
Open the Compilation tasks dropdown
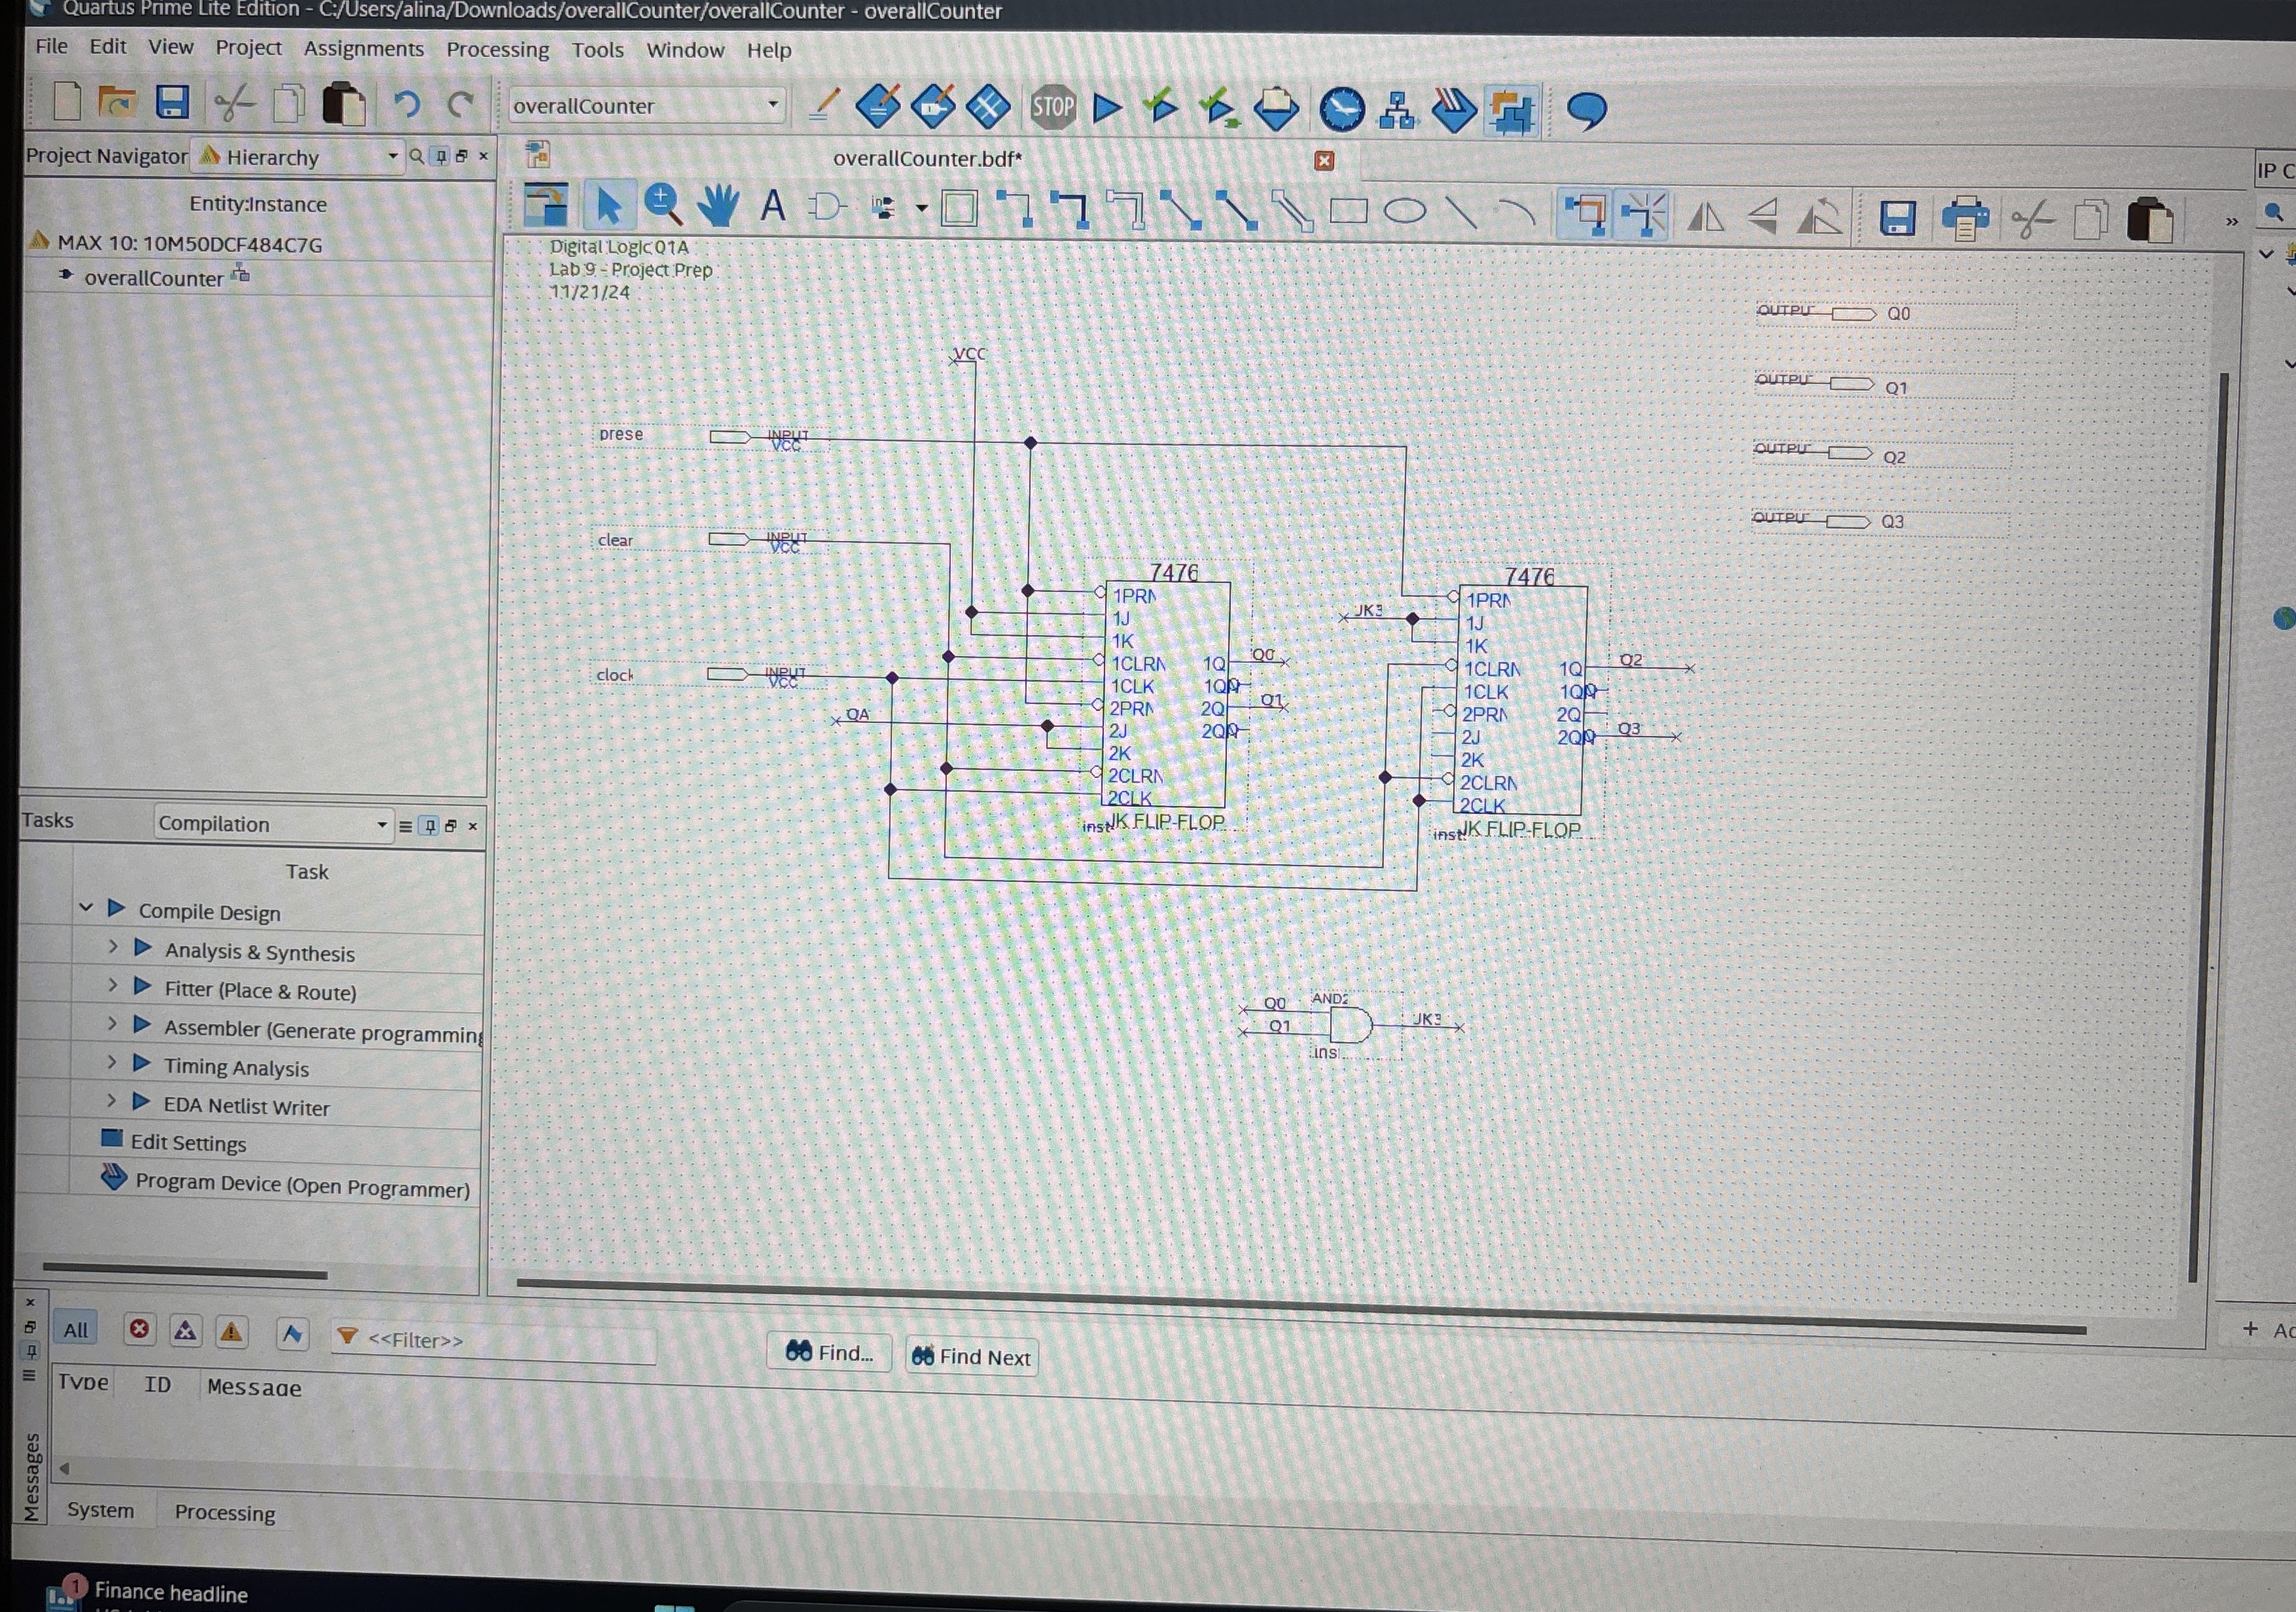[381, 824]
